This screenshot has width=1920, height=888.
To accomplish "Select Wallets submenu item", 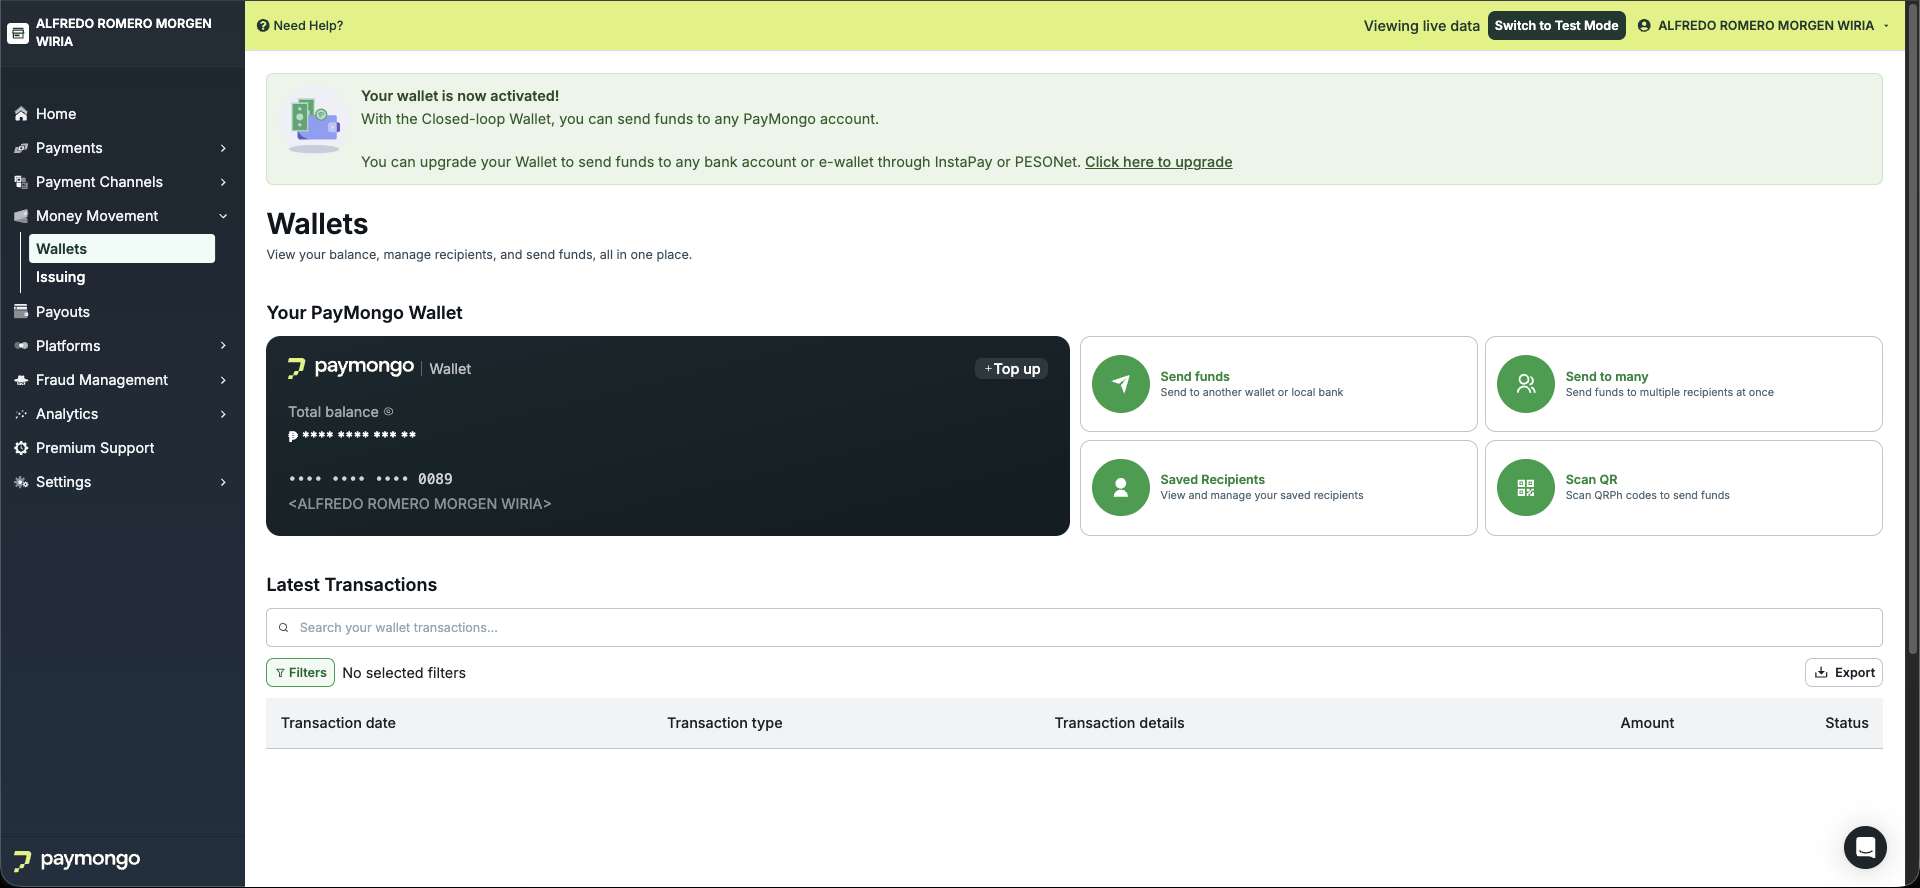I will [x=122, y=249].
